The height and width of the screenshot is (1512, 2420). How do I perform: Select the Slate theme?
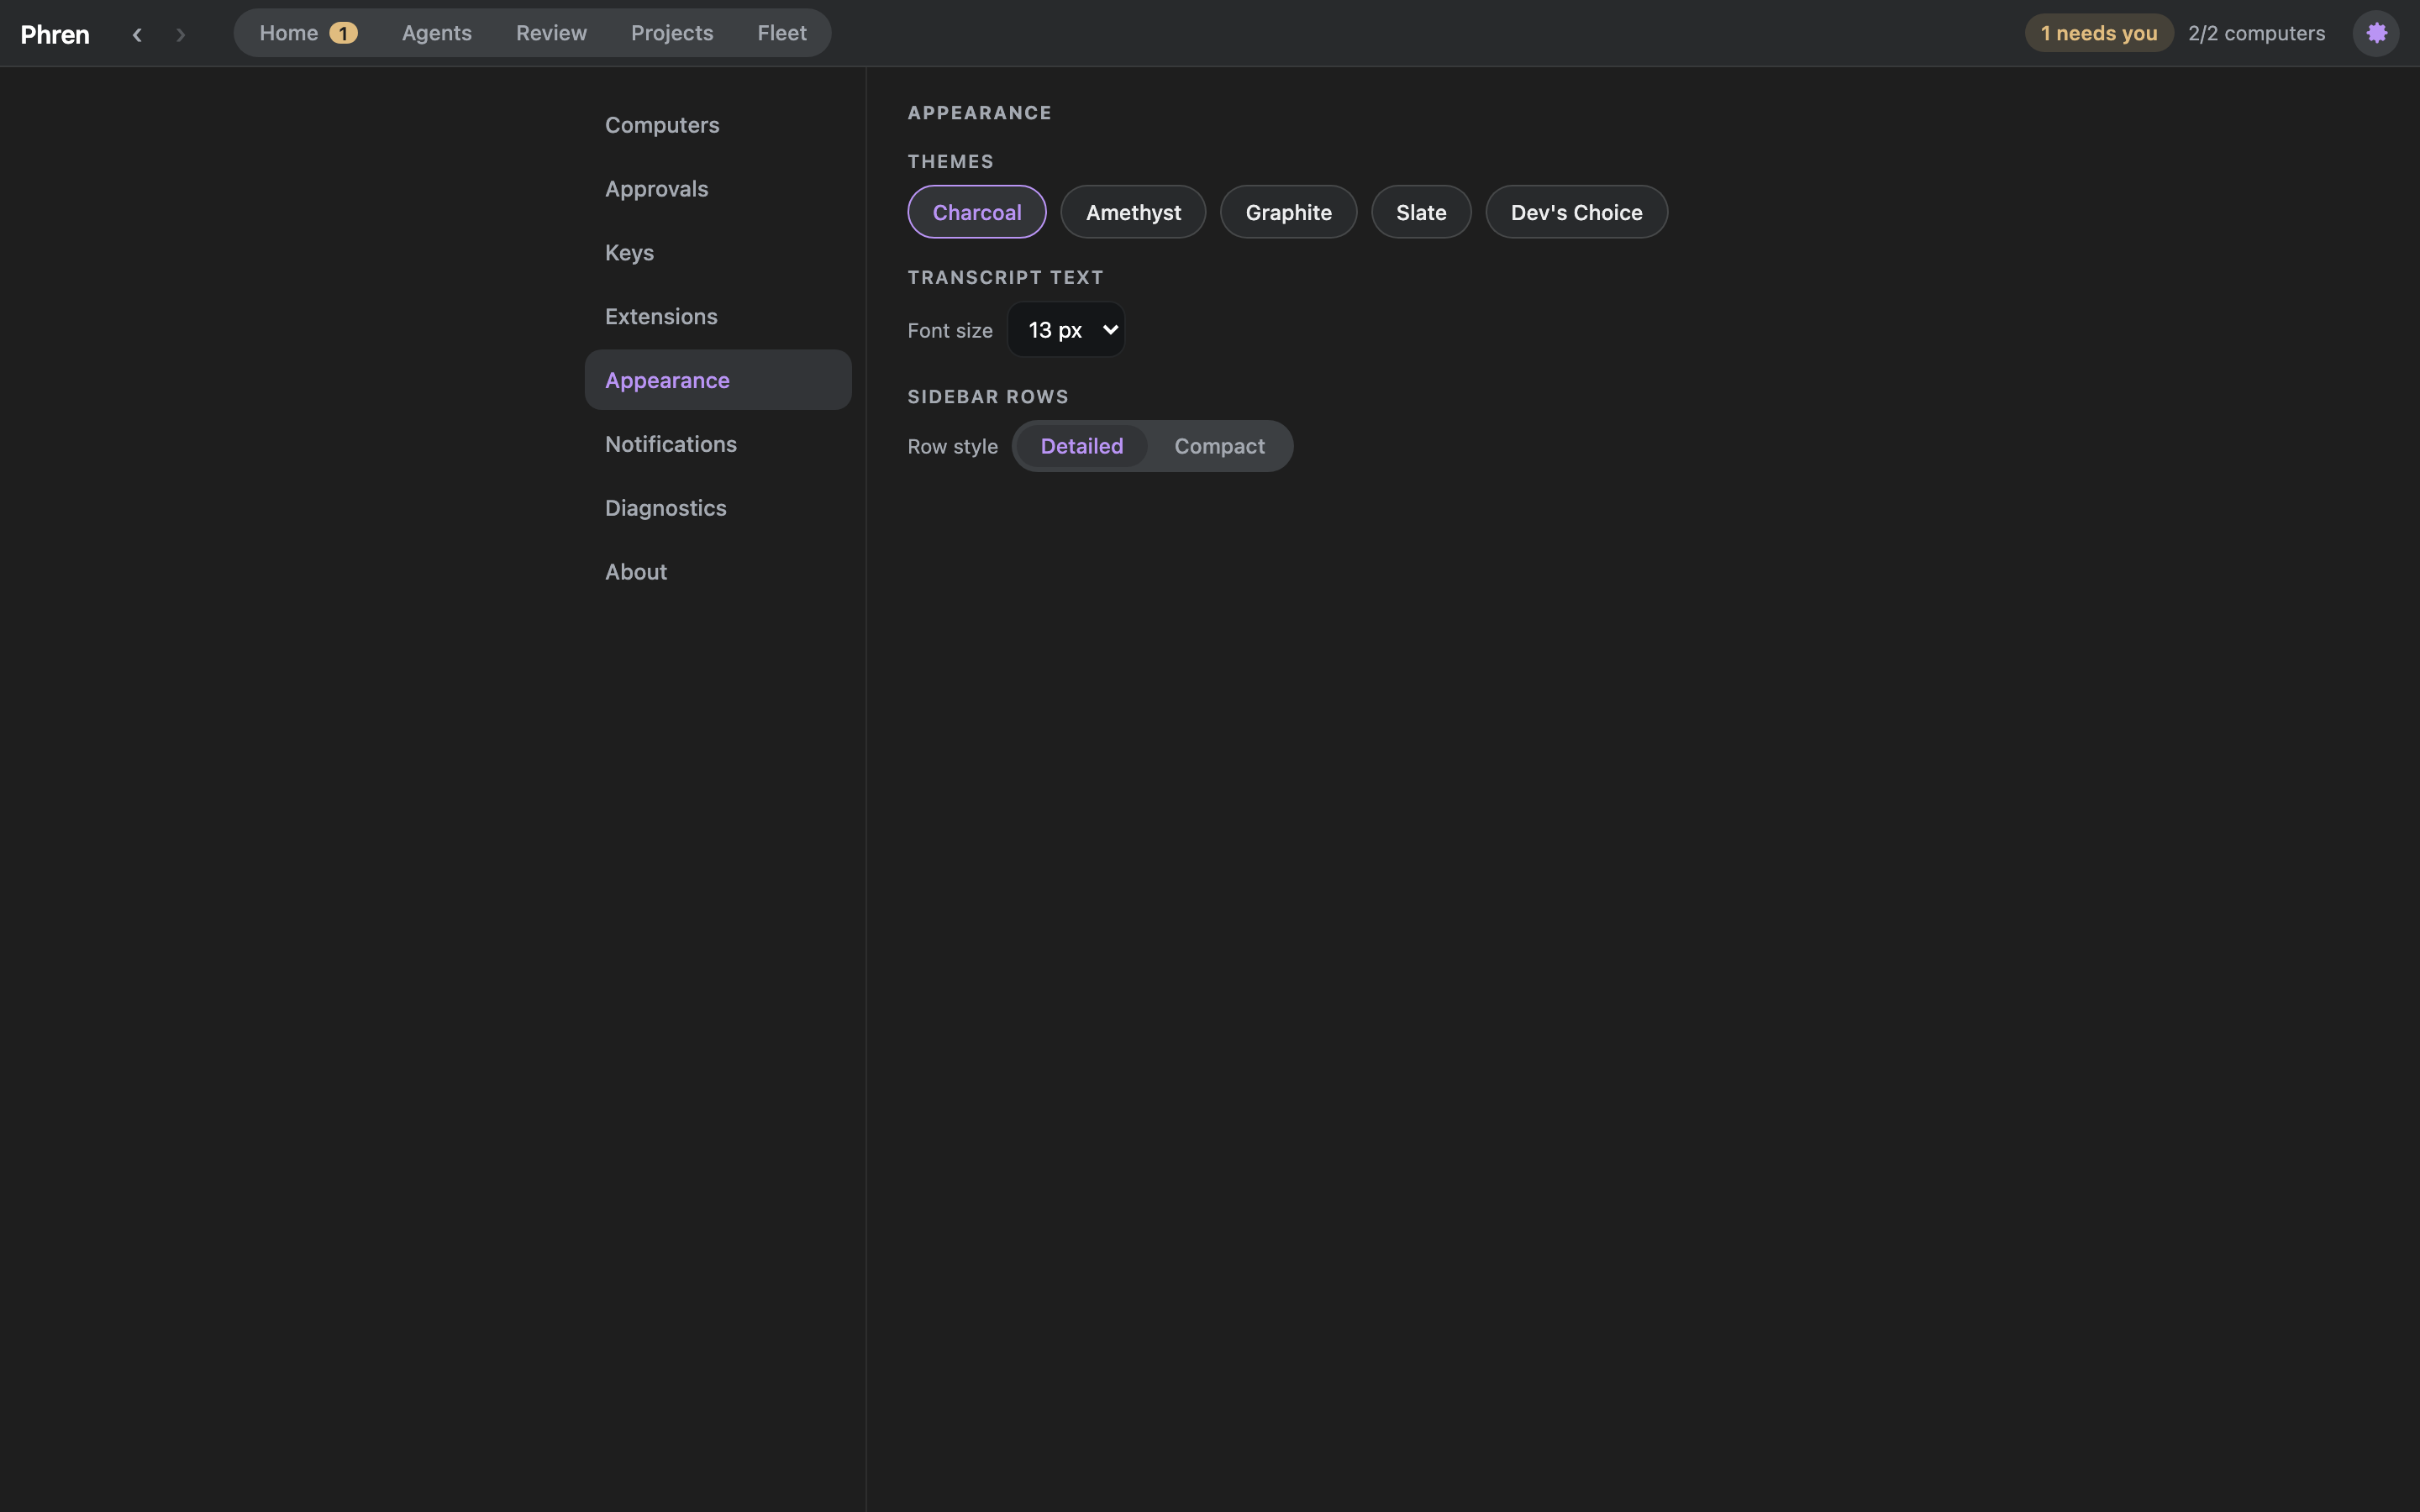point(1421,212)
